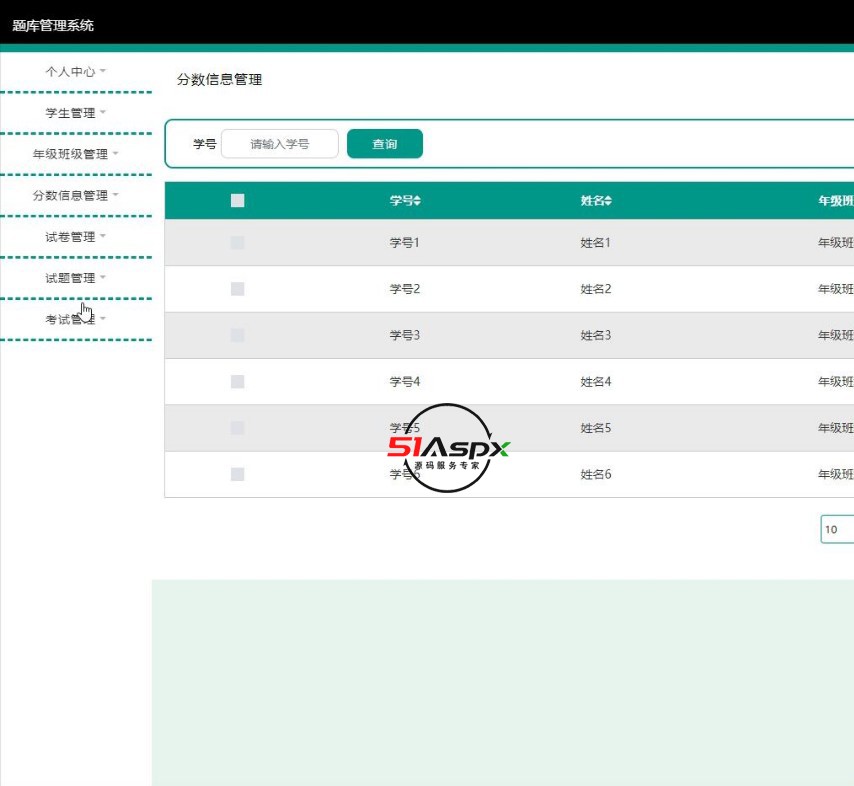Check the box for row 学号1
854x786 pixels.
coord(237,242)
